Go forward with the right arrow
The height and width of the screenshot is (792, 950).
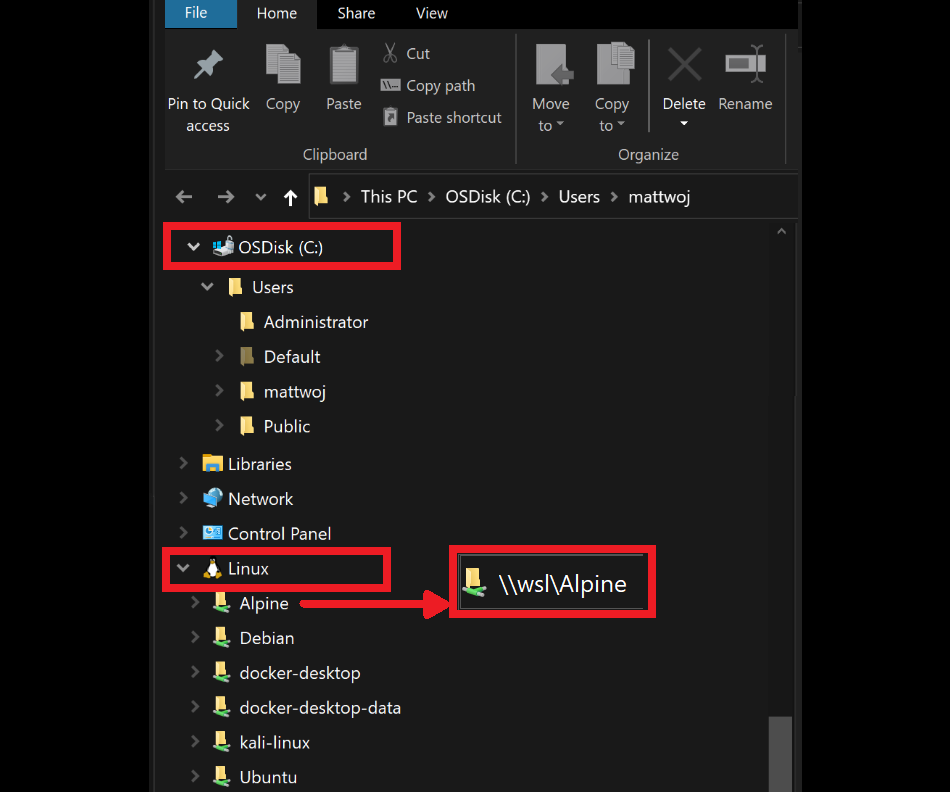tap(225, 197)
